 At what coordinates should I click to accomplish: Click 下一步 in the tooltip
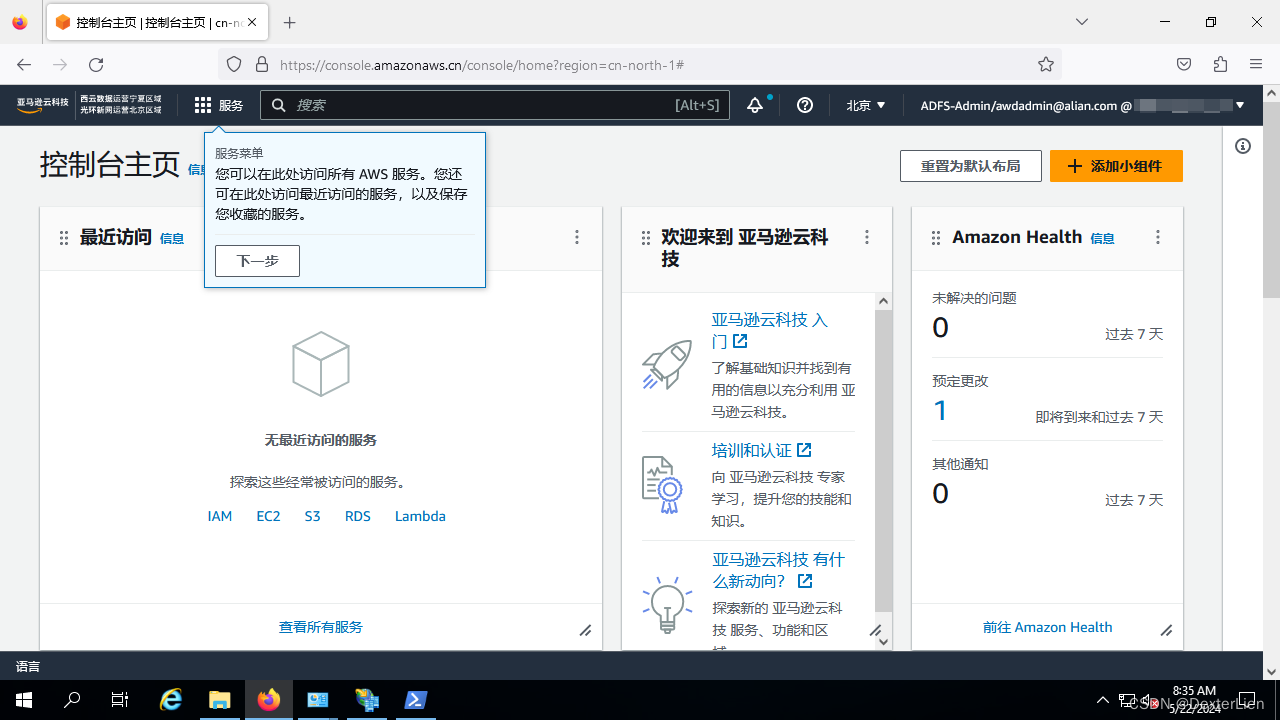coord(257,261)
